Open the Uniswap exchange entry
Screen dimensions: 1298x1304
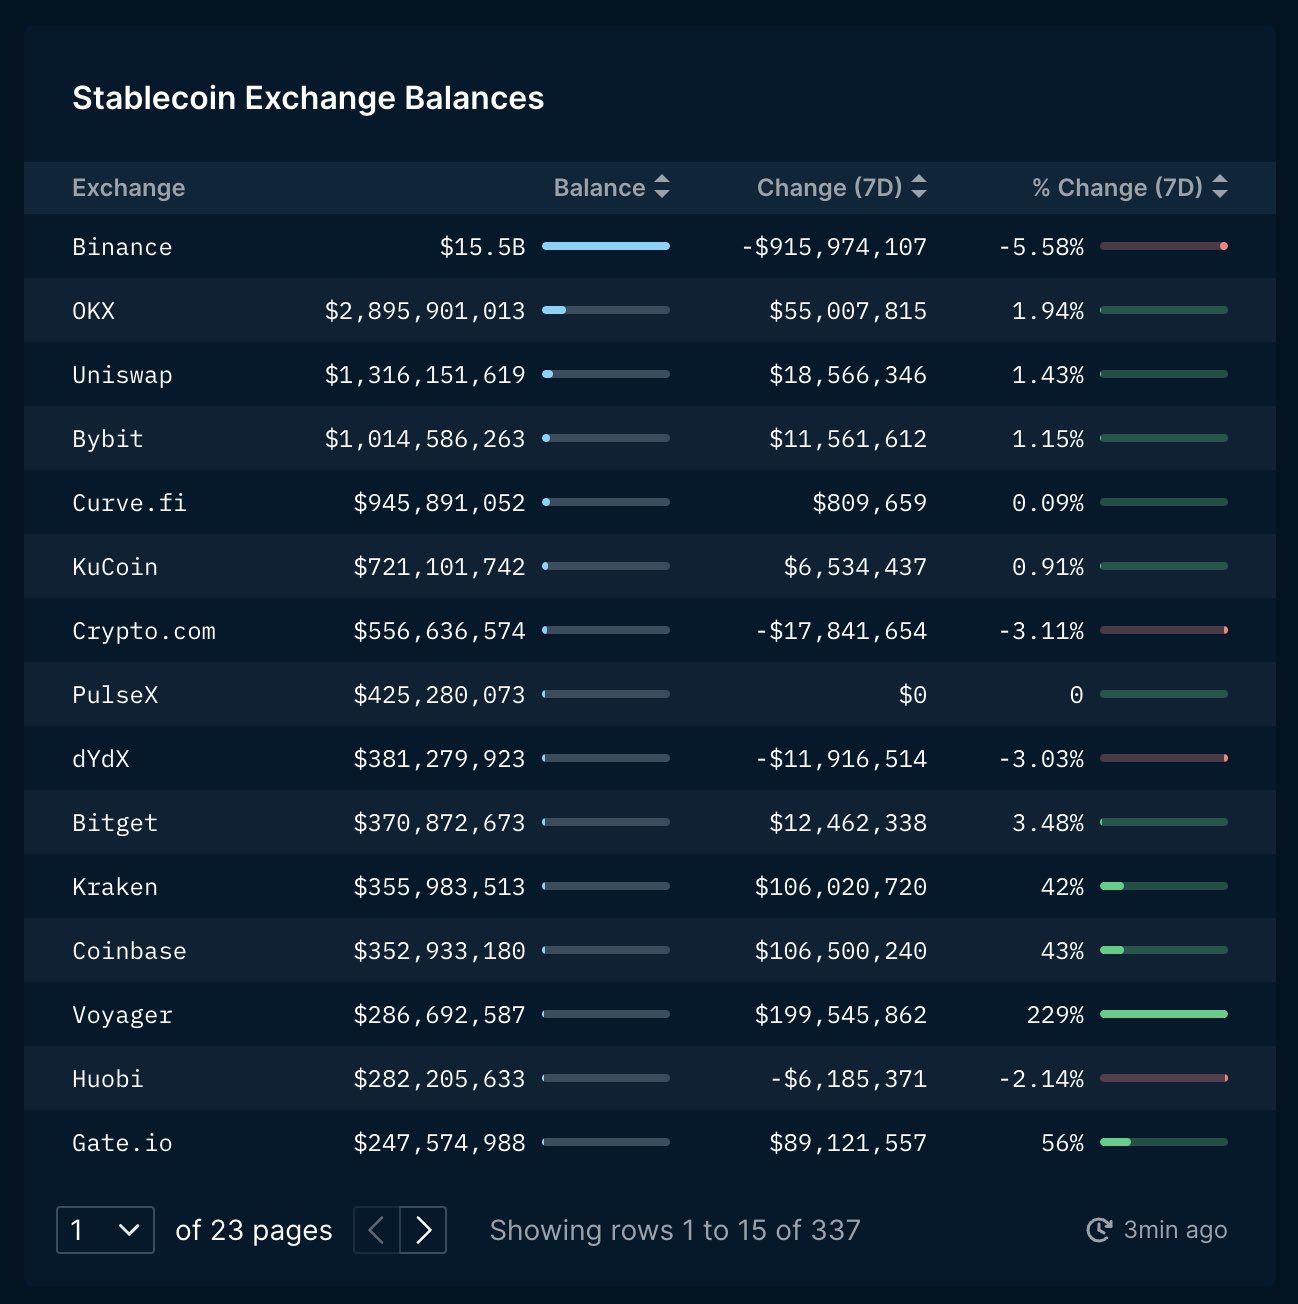pos(122,375)
